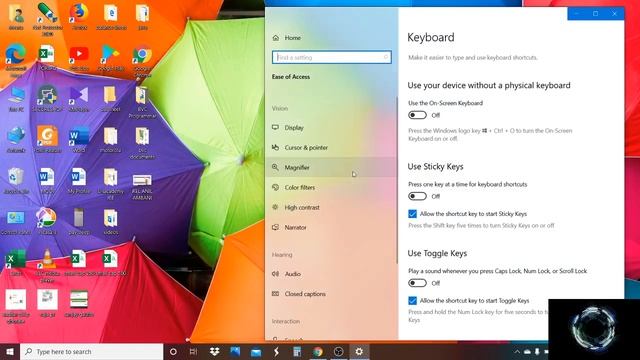Open Calculator from taskbar

click(297, 351)
